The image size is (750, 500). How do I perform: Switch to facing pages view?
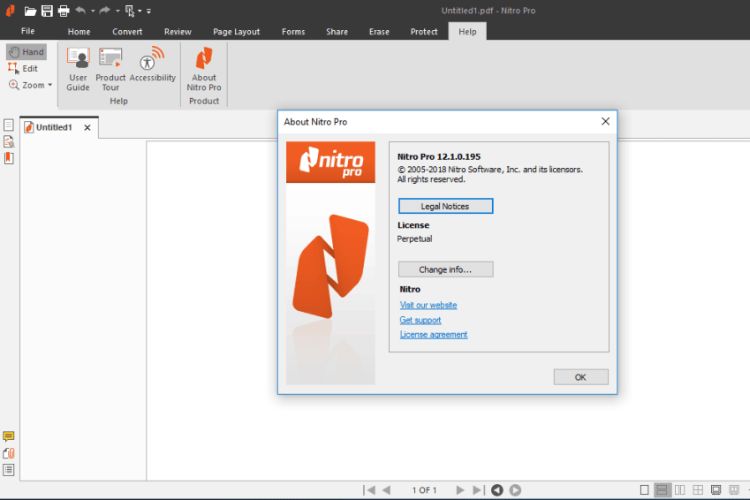(680, 490)
